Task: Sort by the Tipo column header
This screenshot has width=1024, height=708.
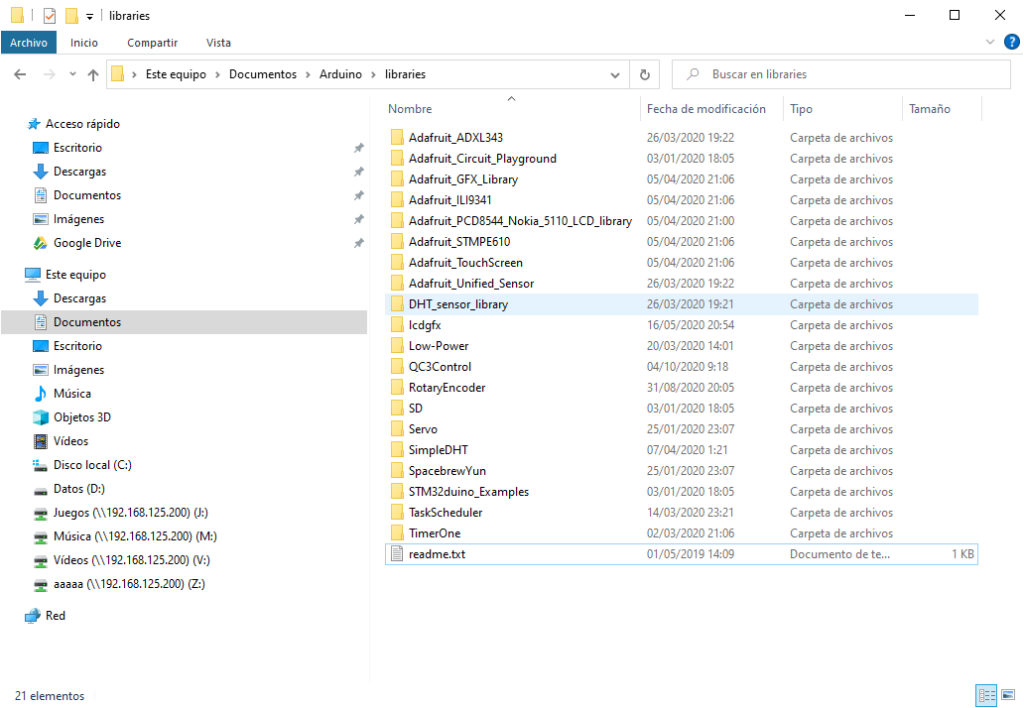Action: (x=801, y=109)
